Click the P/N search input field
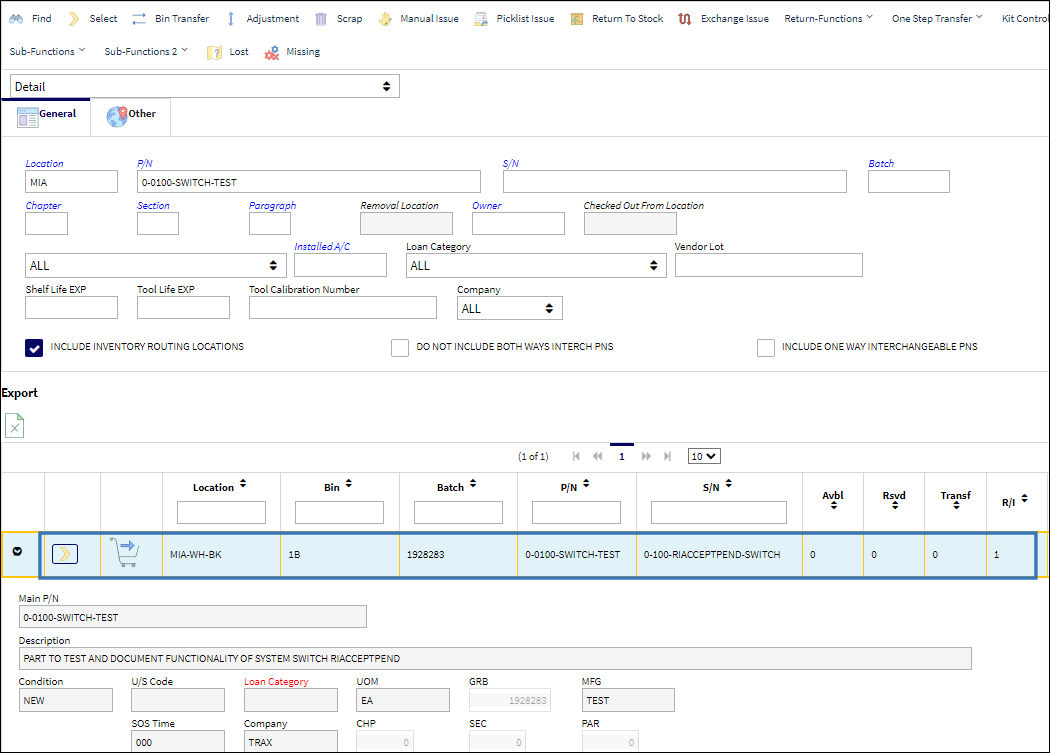This screenshot has width=1050, height=753. tap(309, 182)
